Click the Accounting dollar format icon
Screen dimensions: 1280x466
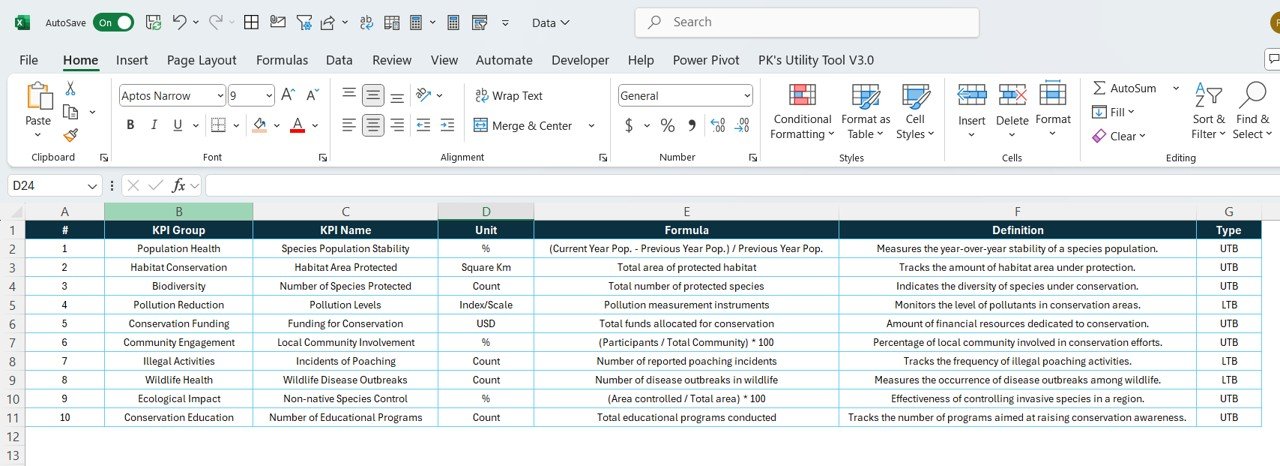click(629, 126)
